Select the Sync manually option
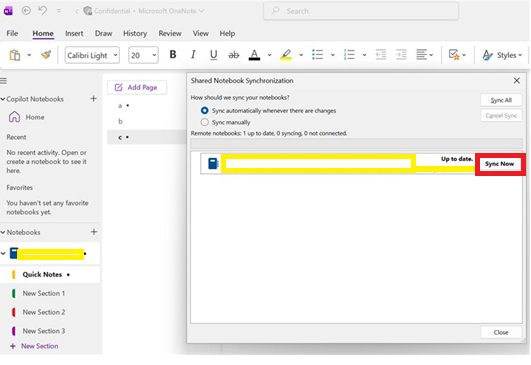Image resolution: width=531 pixels, height=365 pixels. pyautogui.click(x=205, y=122)
